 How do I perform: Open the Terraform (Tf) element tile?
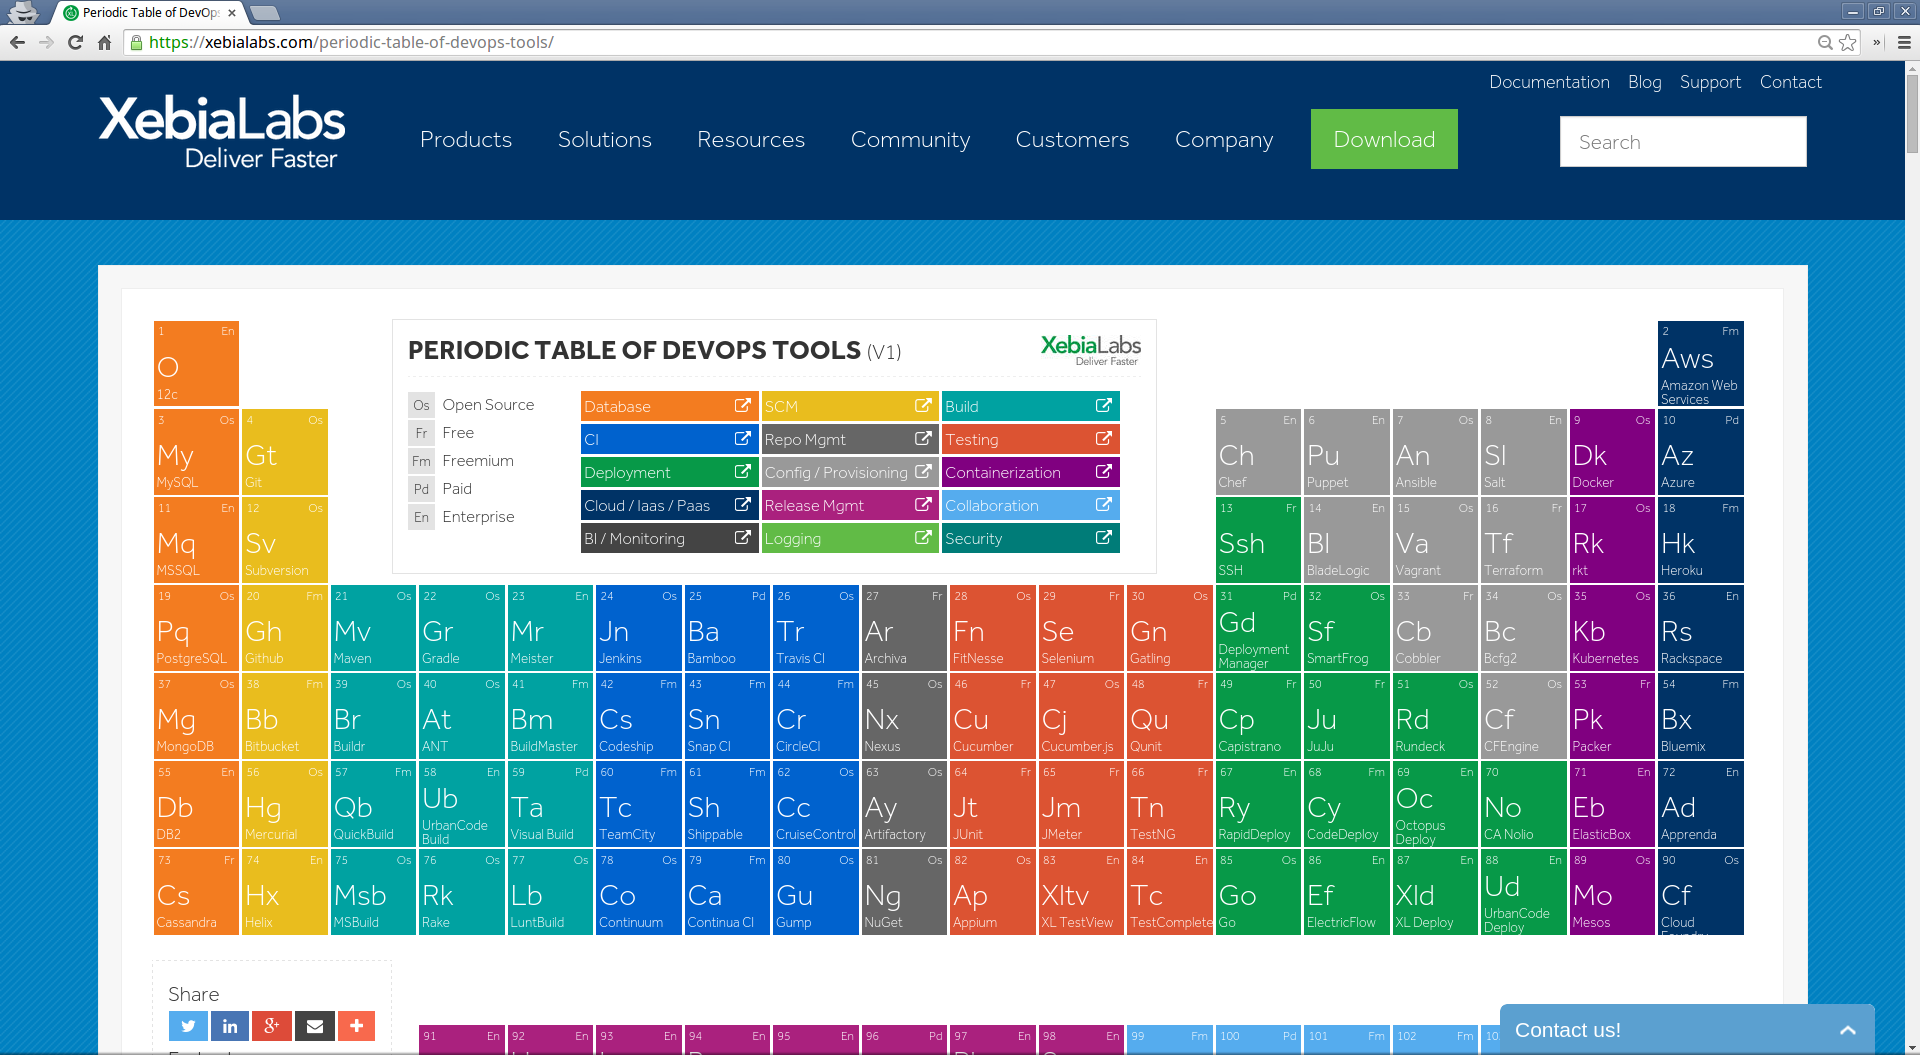(1523, 539)
